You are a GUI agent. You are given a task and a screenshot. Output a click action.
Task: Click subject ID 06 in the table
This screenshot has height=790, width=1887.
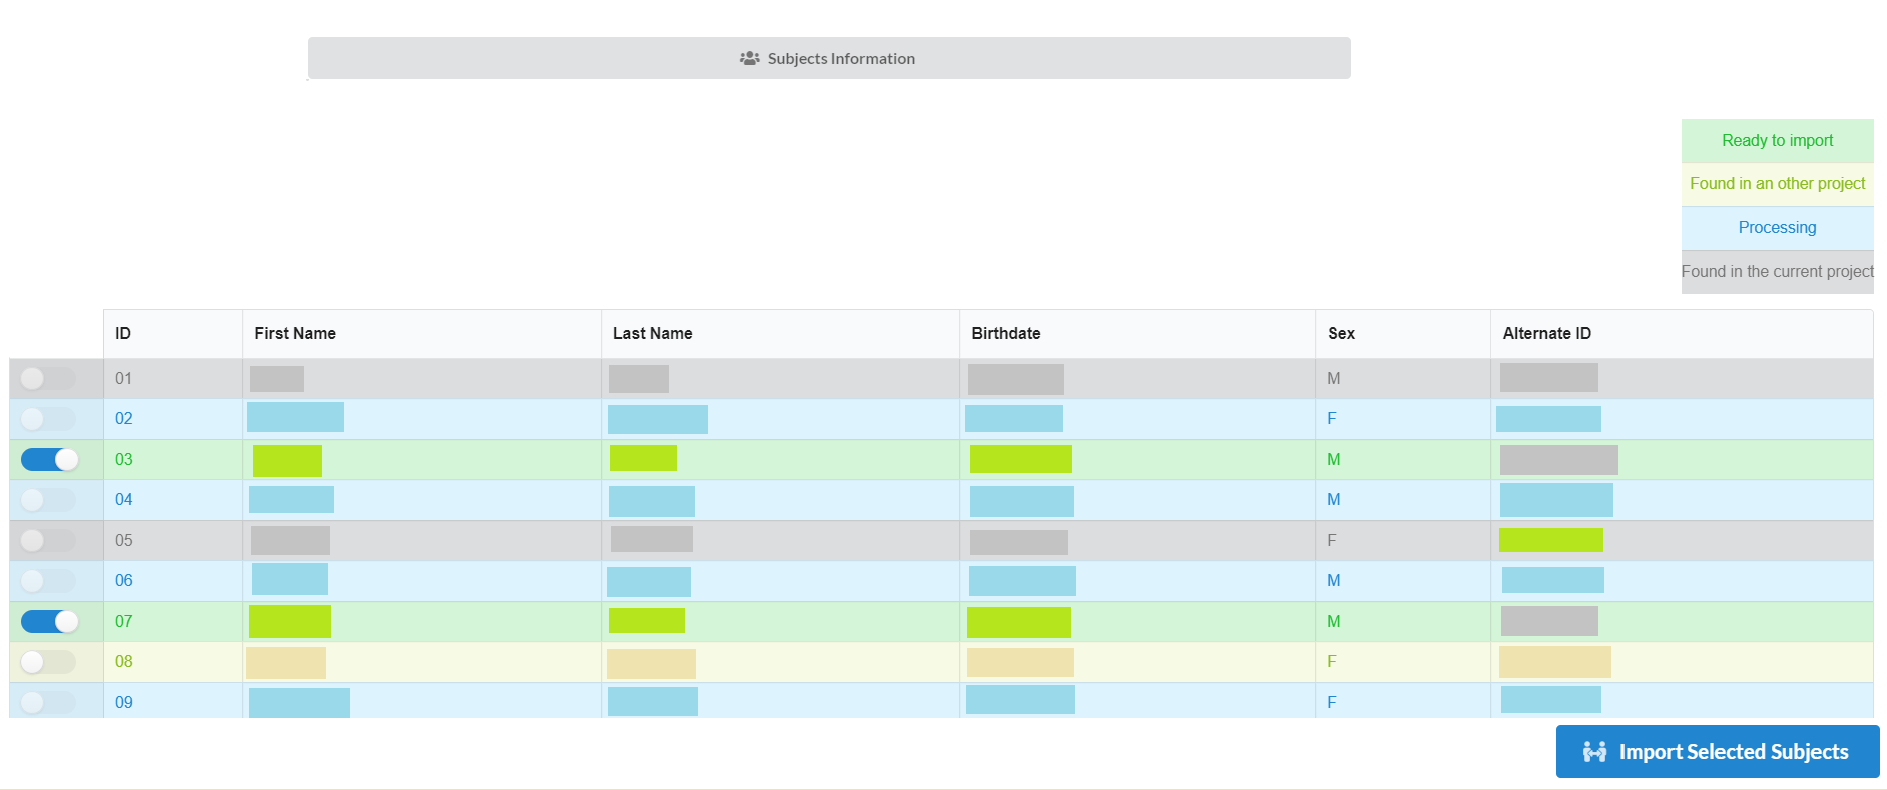(x=124, y=581)
